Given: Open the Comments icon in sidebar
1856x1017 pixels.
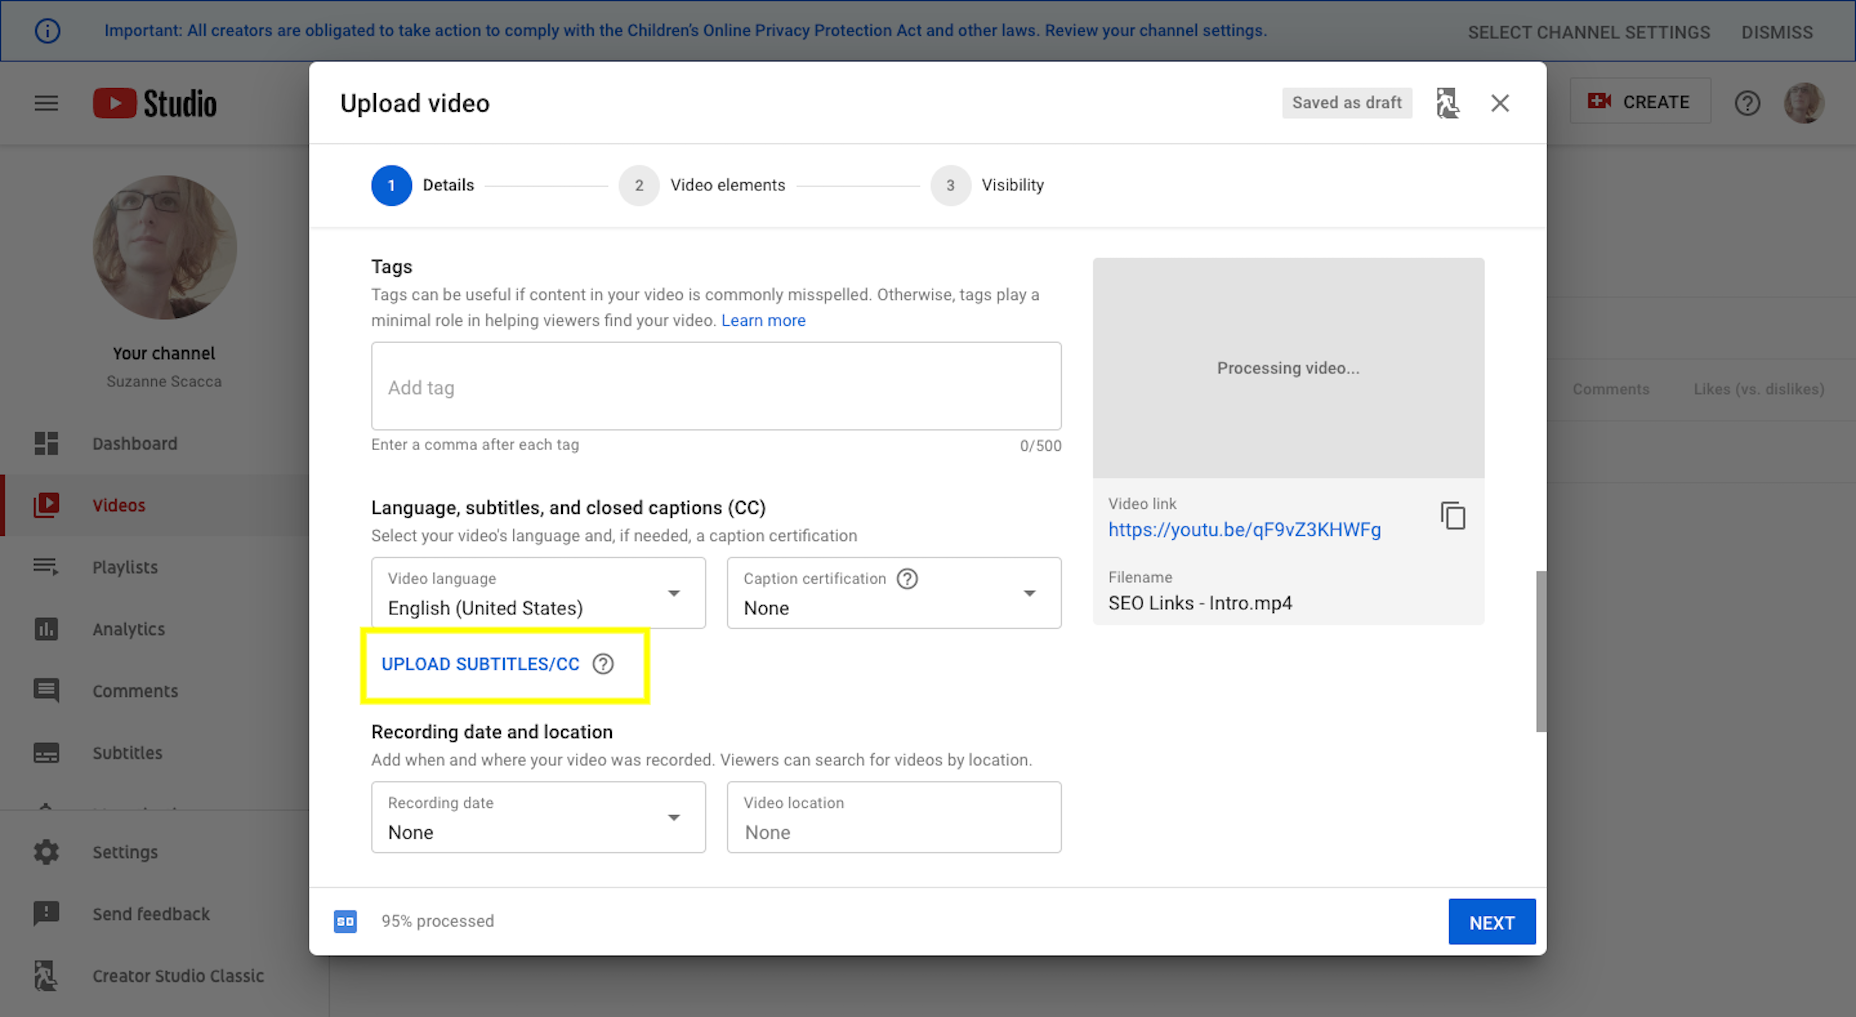Looking at the screenshot, I should pyautogui.click(x=46, y=691).
